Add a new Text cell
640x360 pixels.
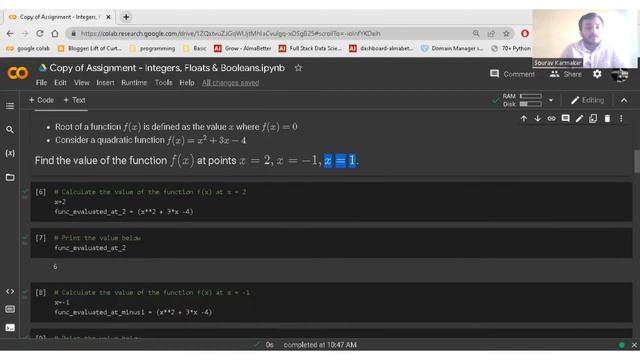pos(74,100)
